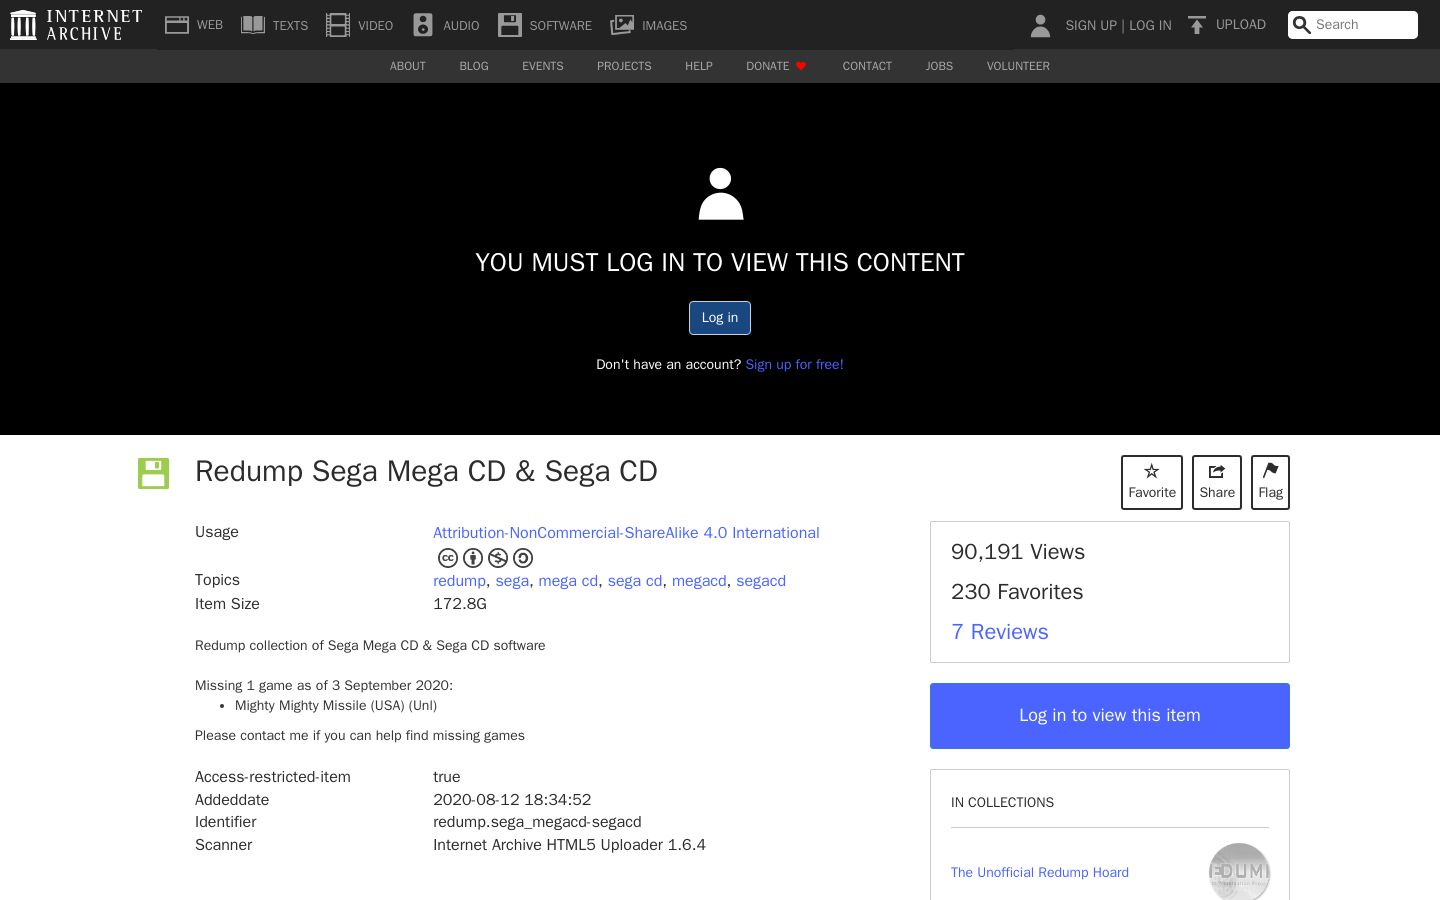Click the Video nav label

375,25
